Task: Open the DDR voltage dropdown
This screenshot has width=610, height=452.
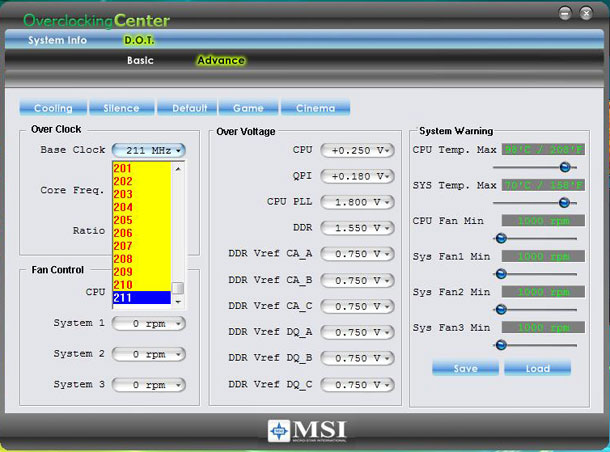Action: point(358,228)
